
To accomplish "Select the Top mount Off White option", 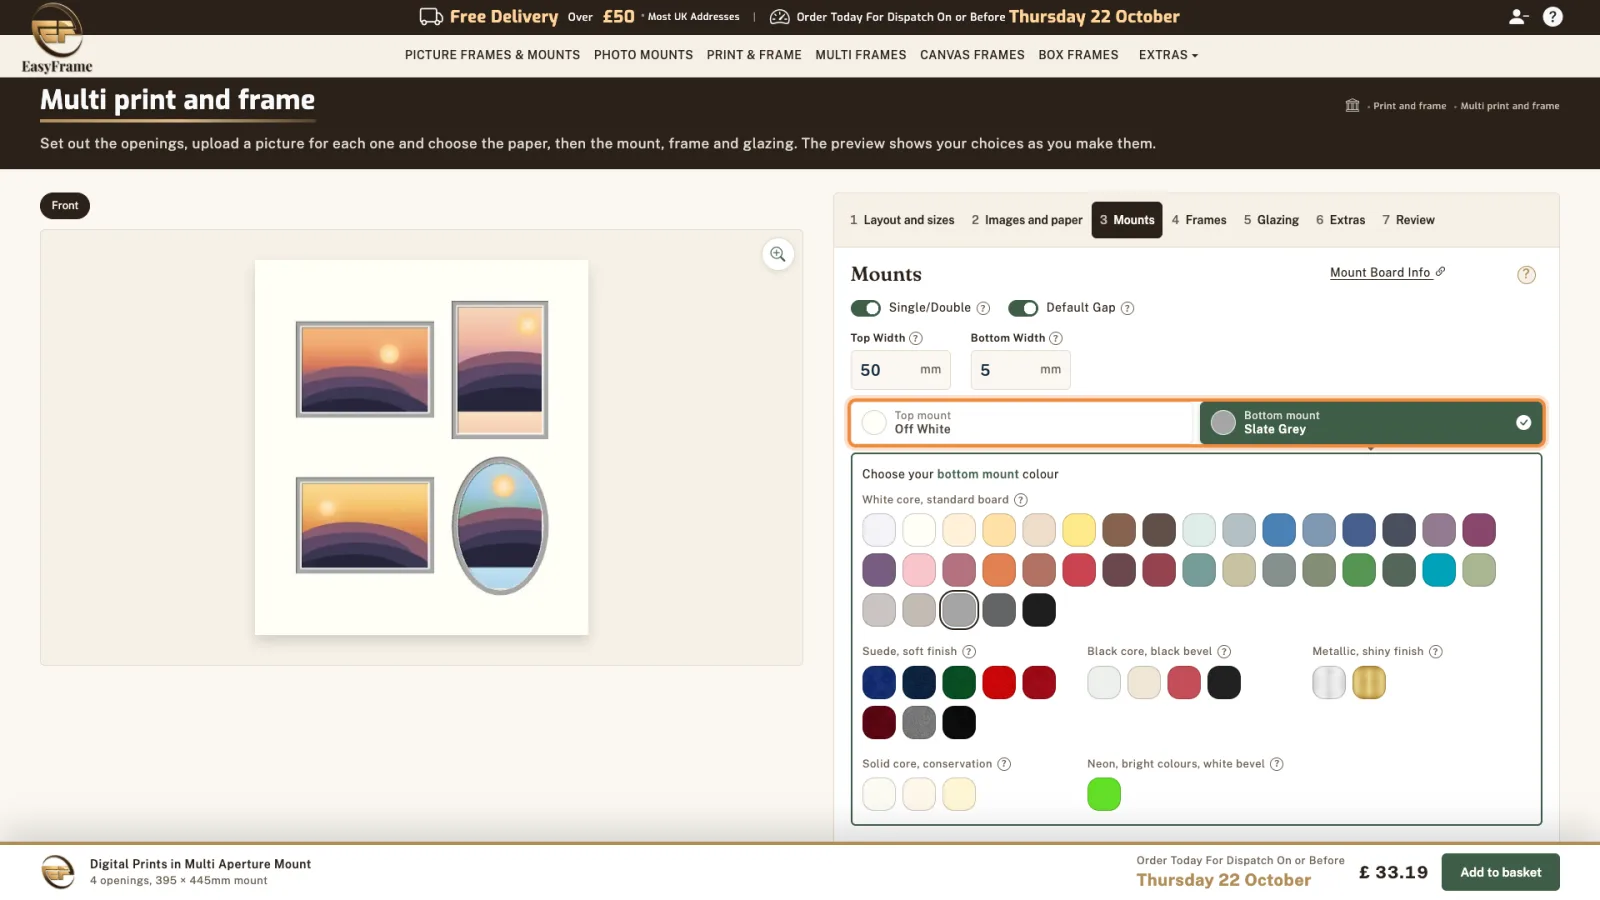I will 1025,422.
